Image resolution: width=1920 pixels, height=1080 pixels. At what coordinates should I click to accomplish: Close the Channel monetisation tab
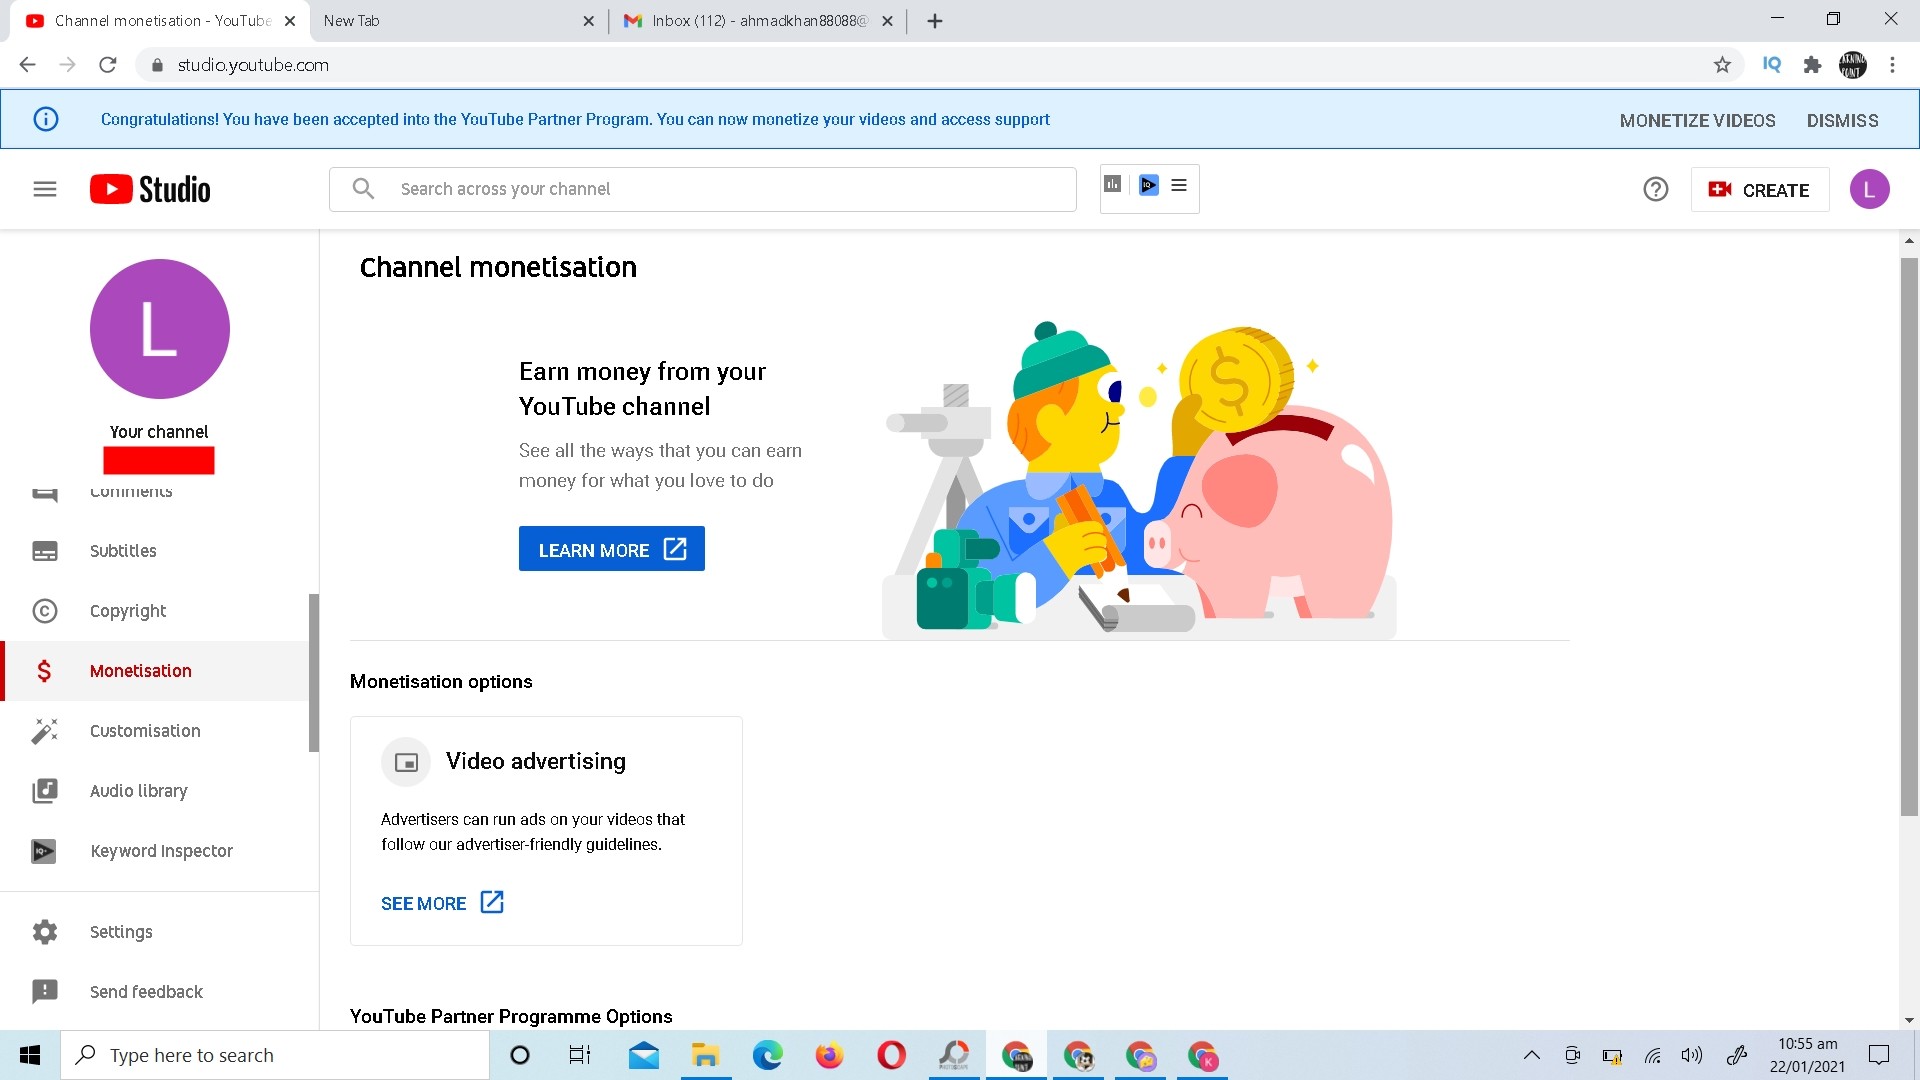pyautogui.click(x=290, y=21)
